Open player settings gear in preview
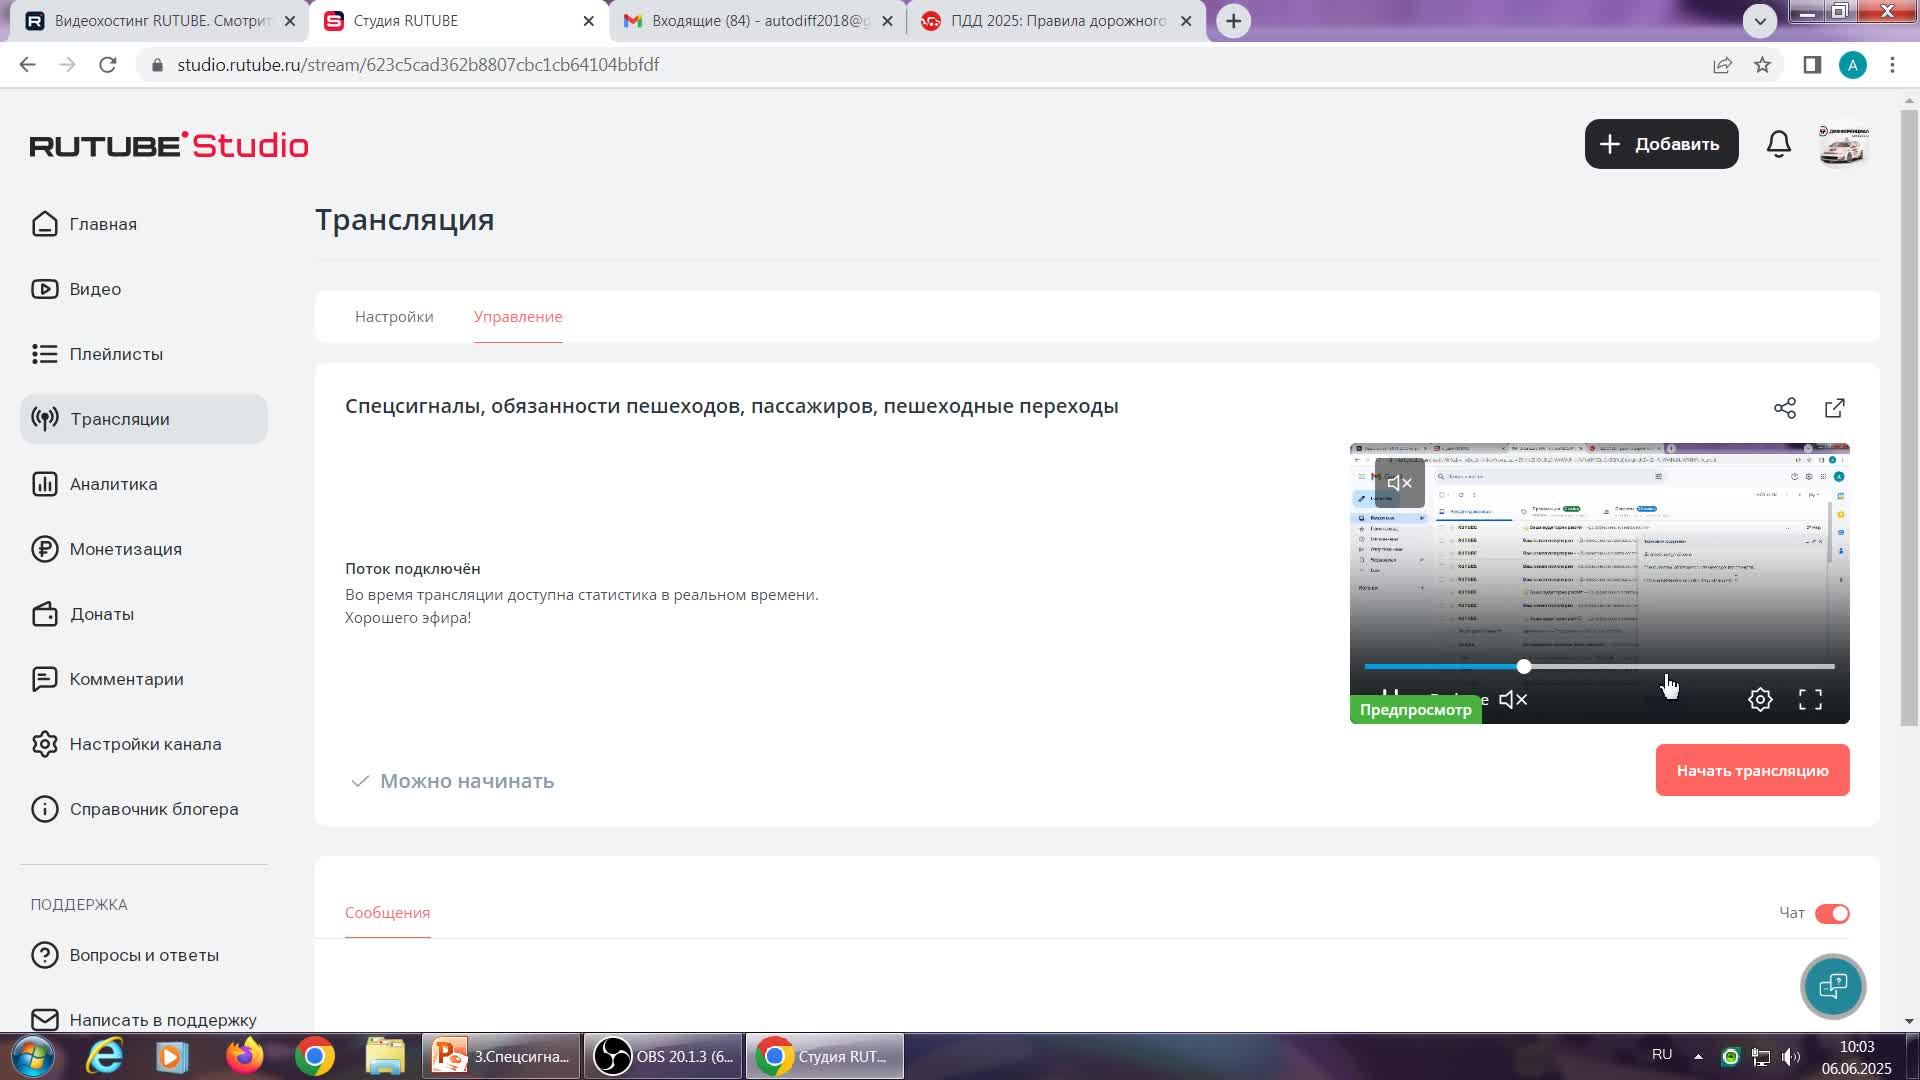1920x1080 pixels. (1760, 700)
